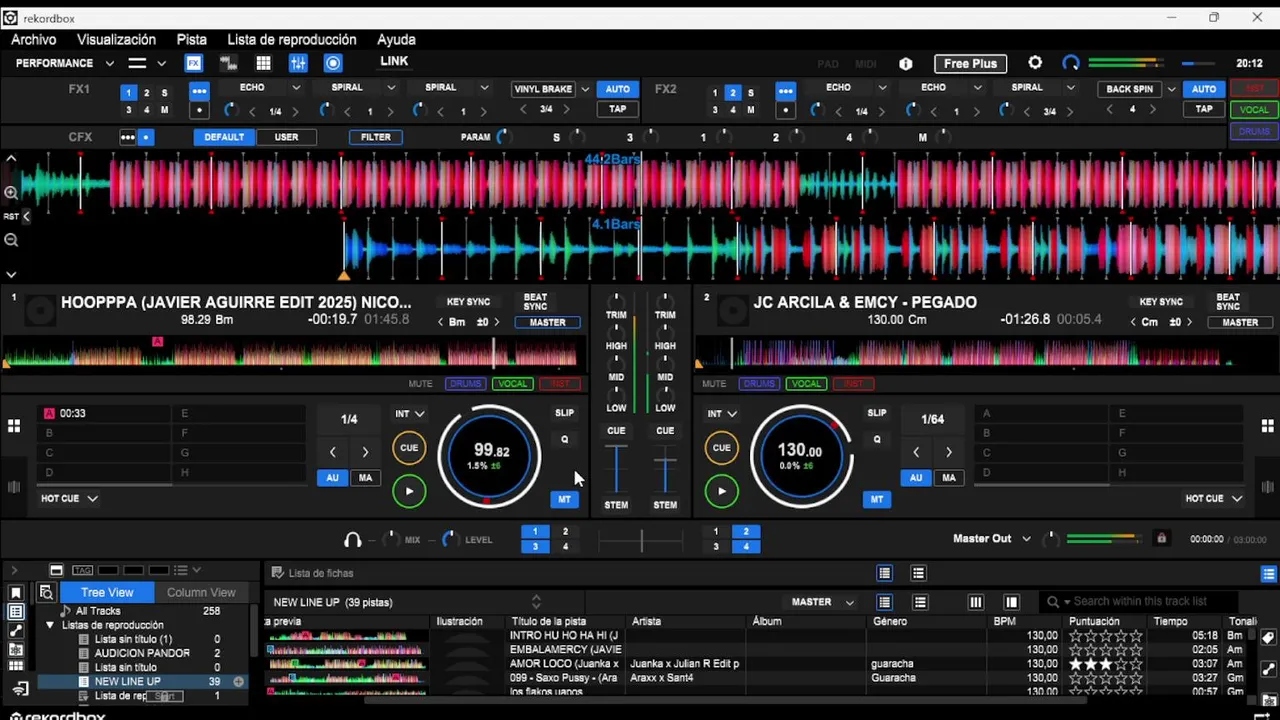The image size is (1280, 720).
Task: Toggle deck 2 MT master tempo
Action: [877, 499]
